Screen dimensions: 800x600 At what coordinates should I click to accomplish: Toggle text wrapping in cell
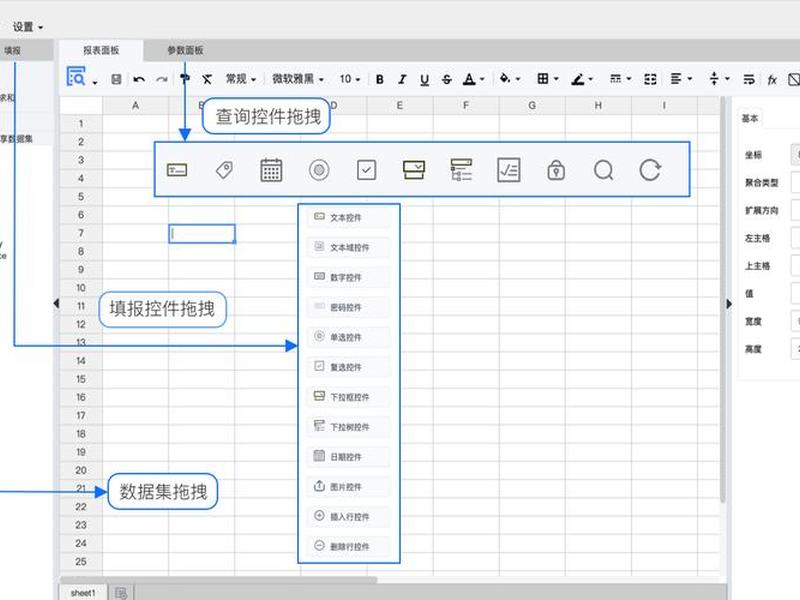pyautogui.click(x=748, y=79)
